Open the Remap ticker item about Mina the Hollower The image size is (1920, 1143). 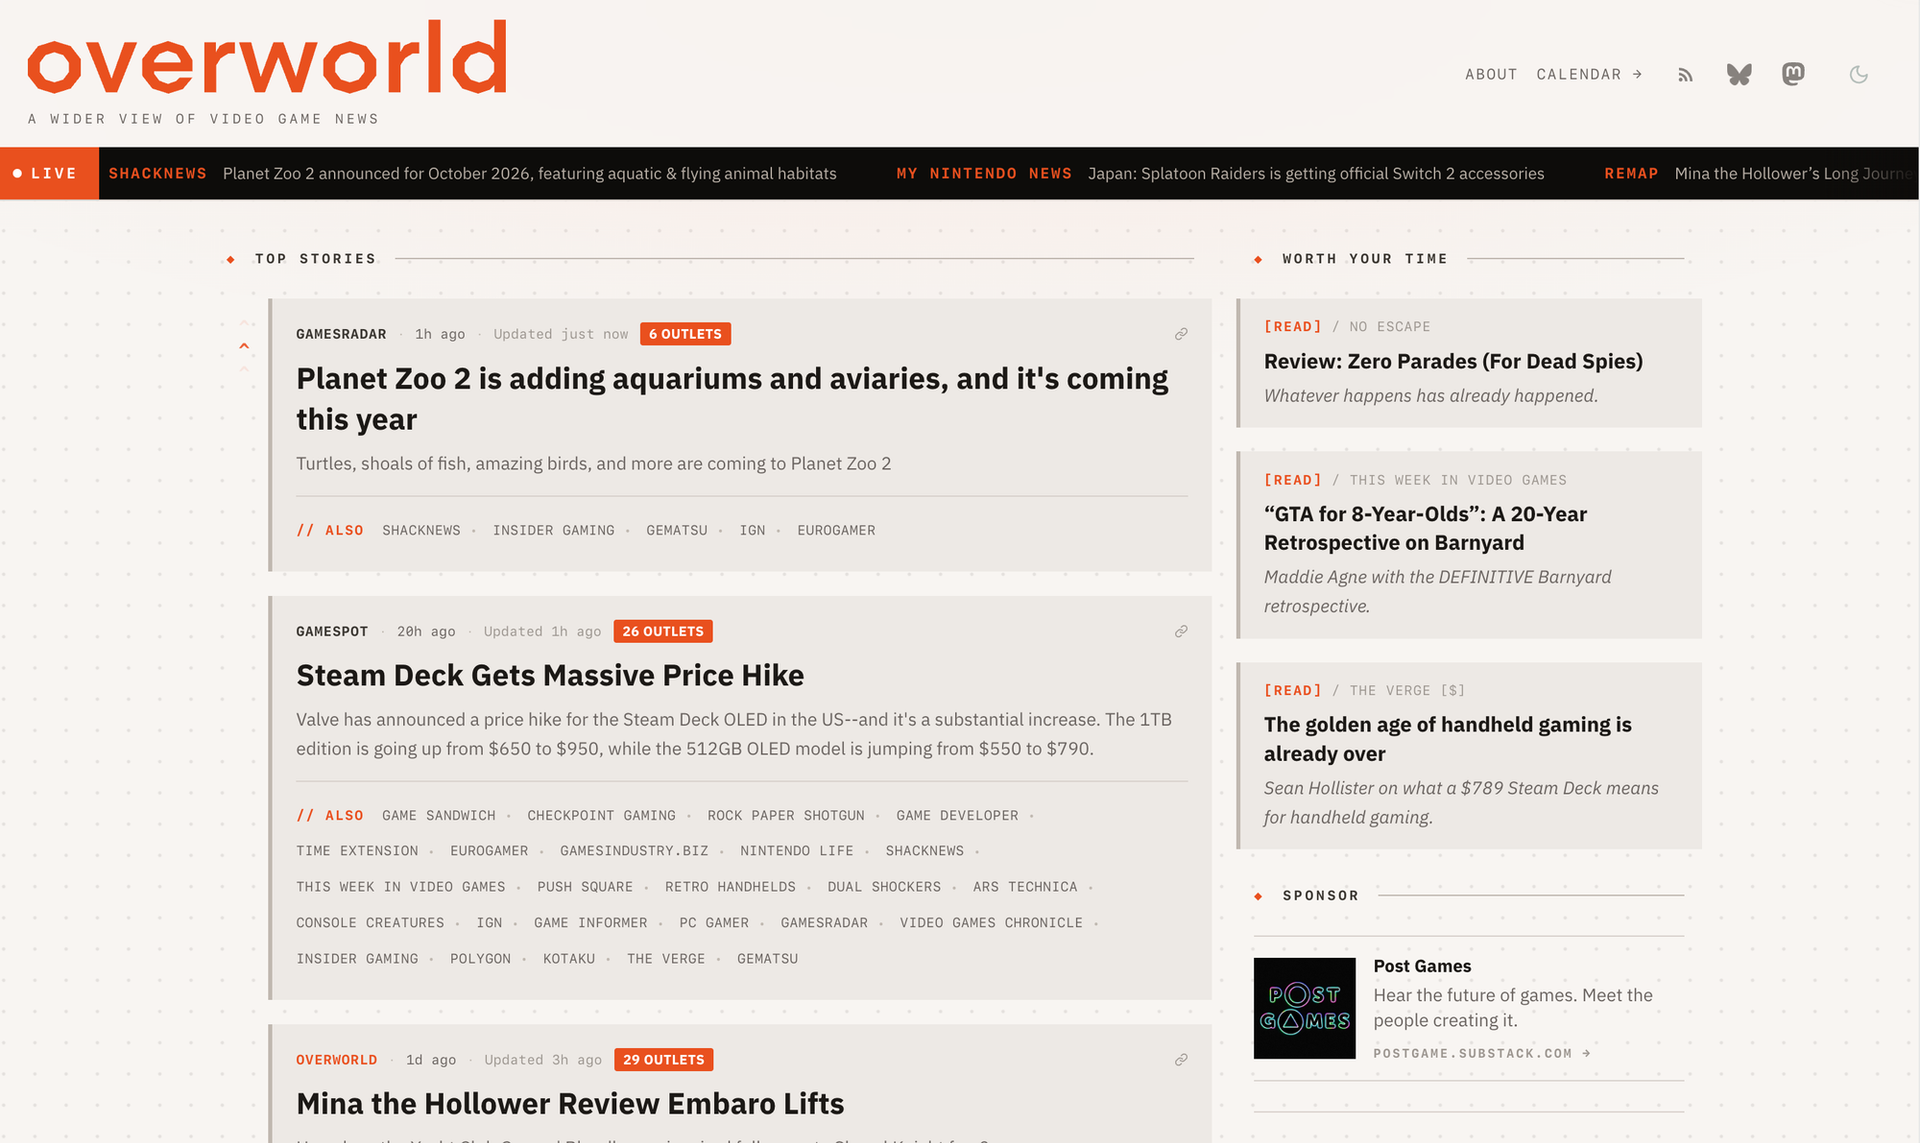click(1760, 173)
